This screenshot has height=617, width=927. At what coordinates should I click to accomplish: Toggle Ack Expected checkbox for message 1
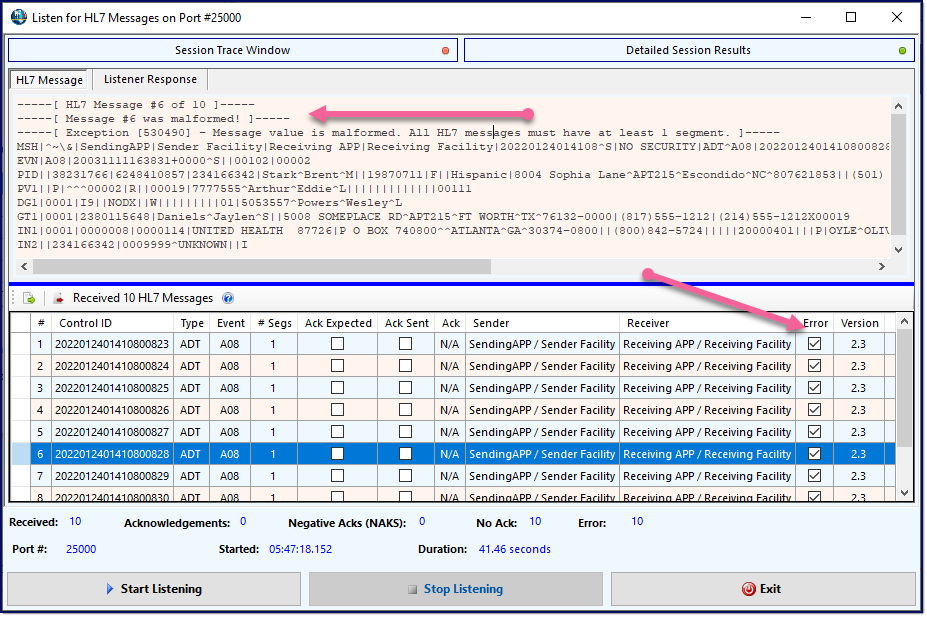(337, 343)
